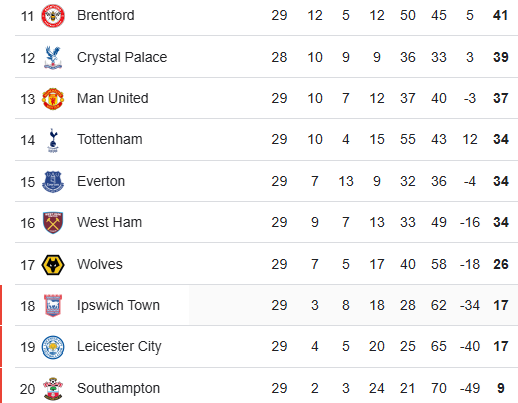Click the Everton club badge
This screenshot has width=518, height=403.
click(53, 182)
